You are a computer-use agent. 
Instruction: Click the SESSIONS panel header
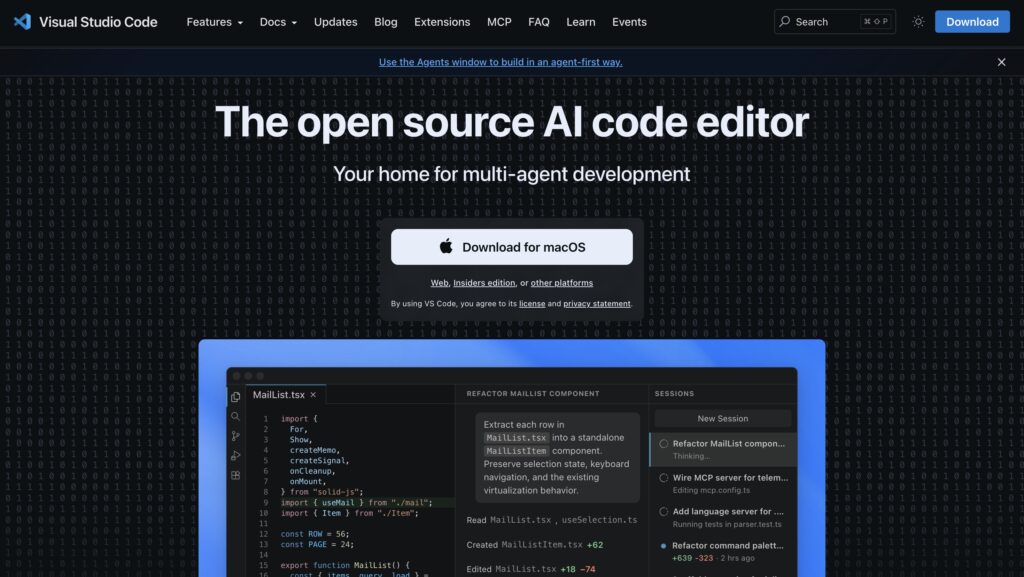(x=674, y=394)
